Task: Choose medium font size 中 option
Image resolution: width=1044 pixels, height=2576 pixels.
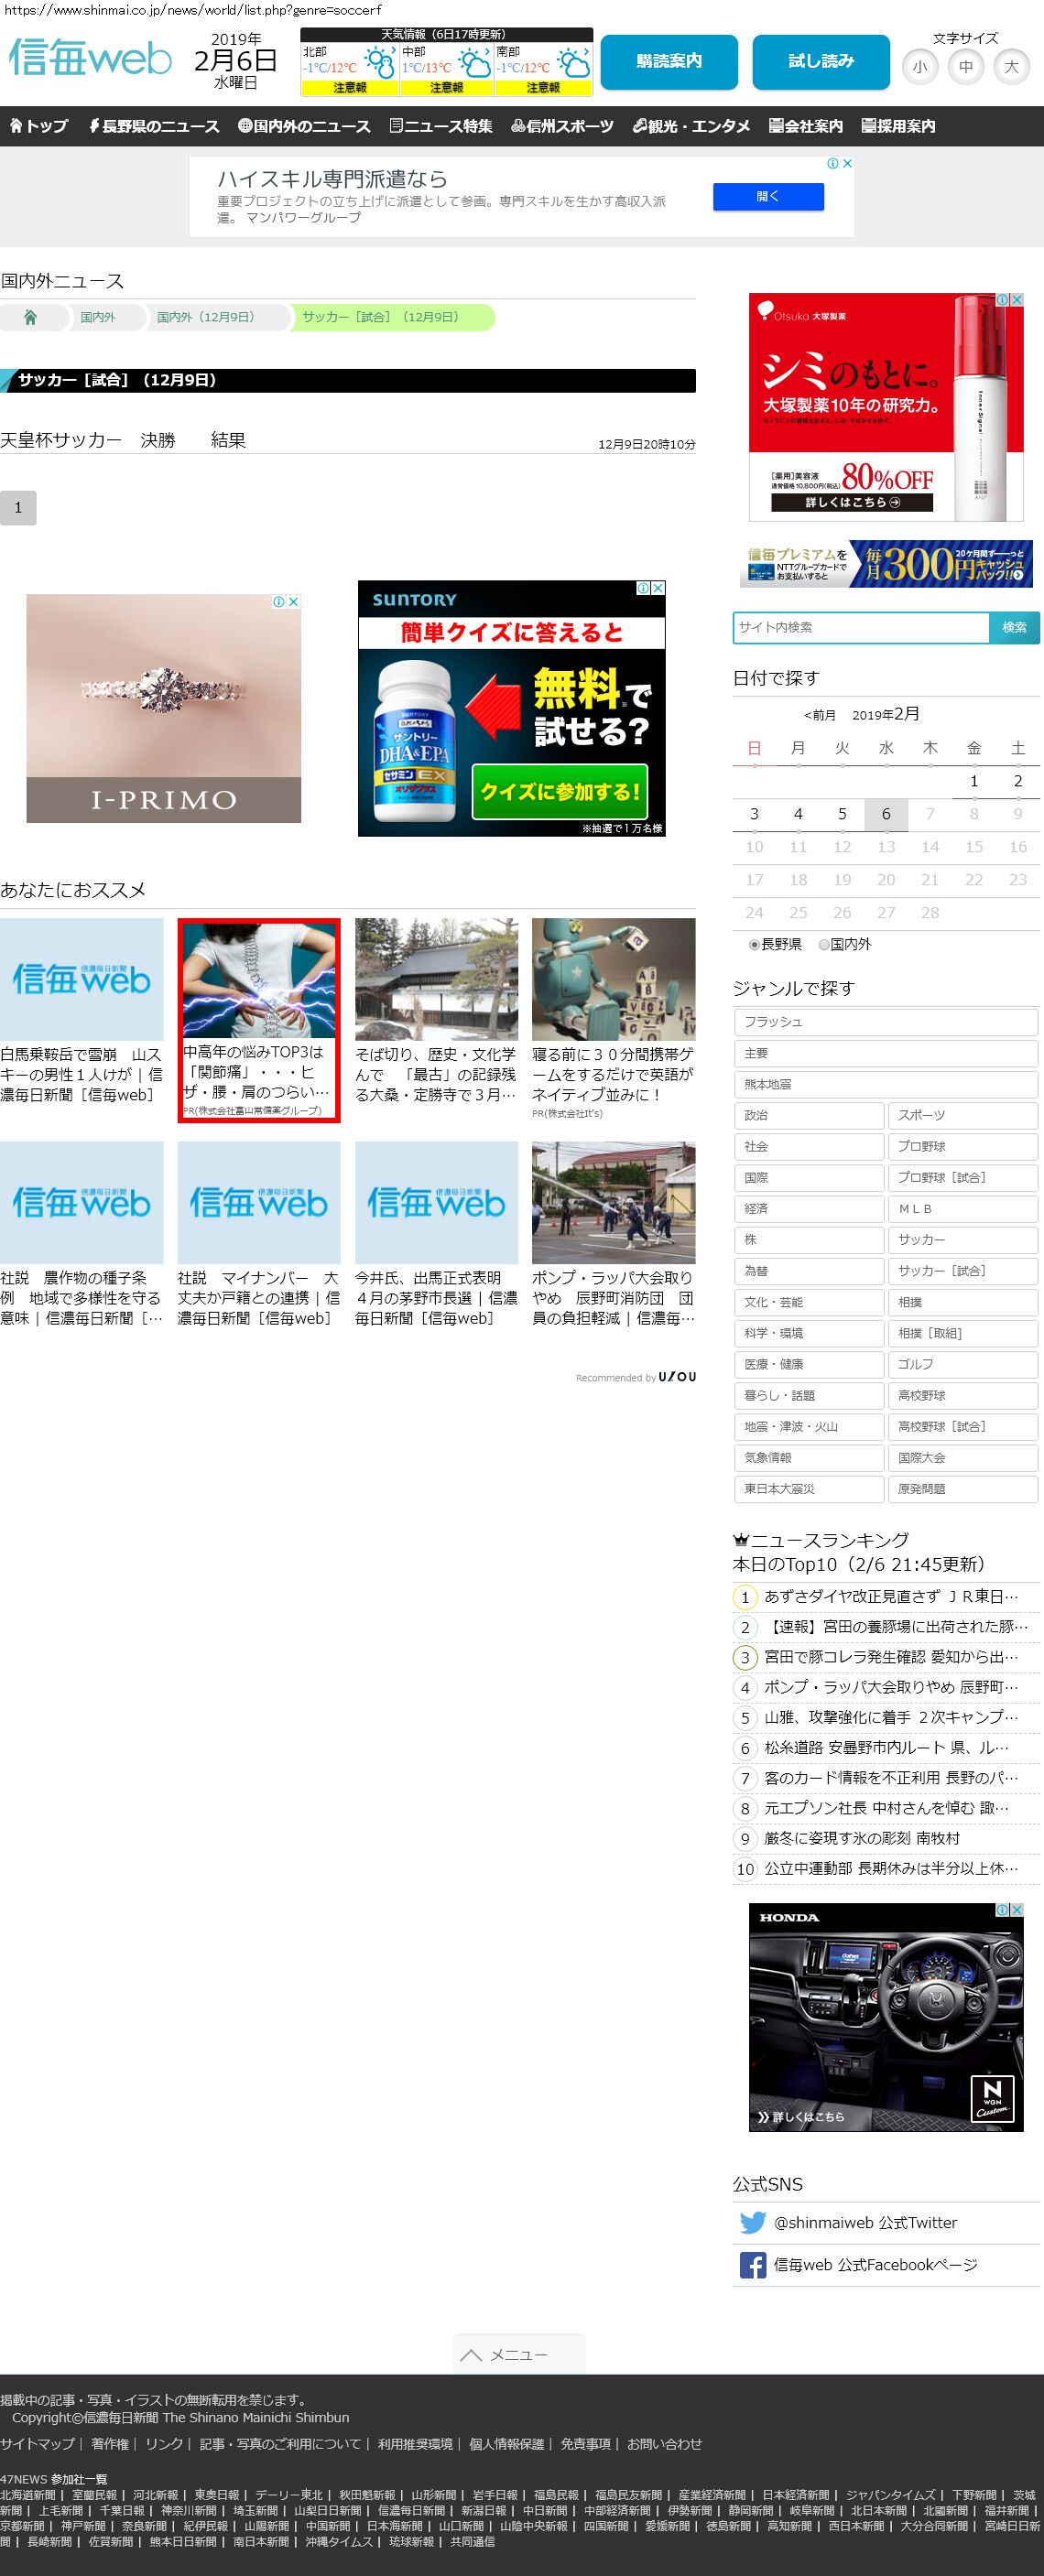Action: [965, 67]
